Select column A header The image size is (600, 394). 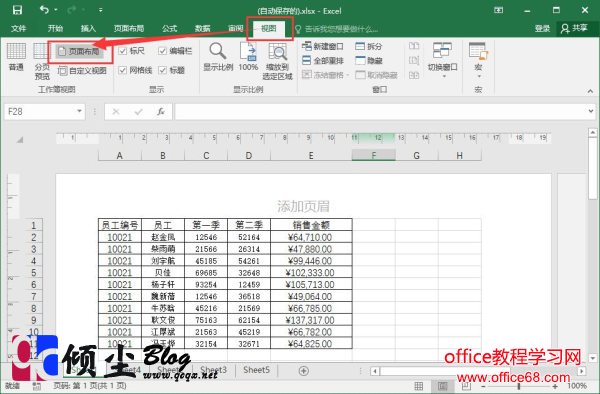click(120, 155)
